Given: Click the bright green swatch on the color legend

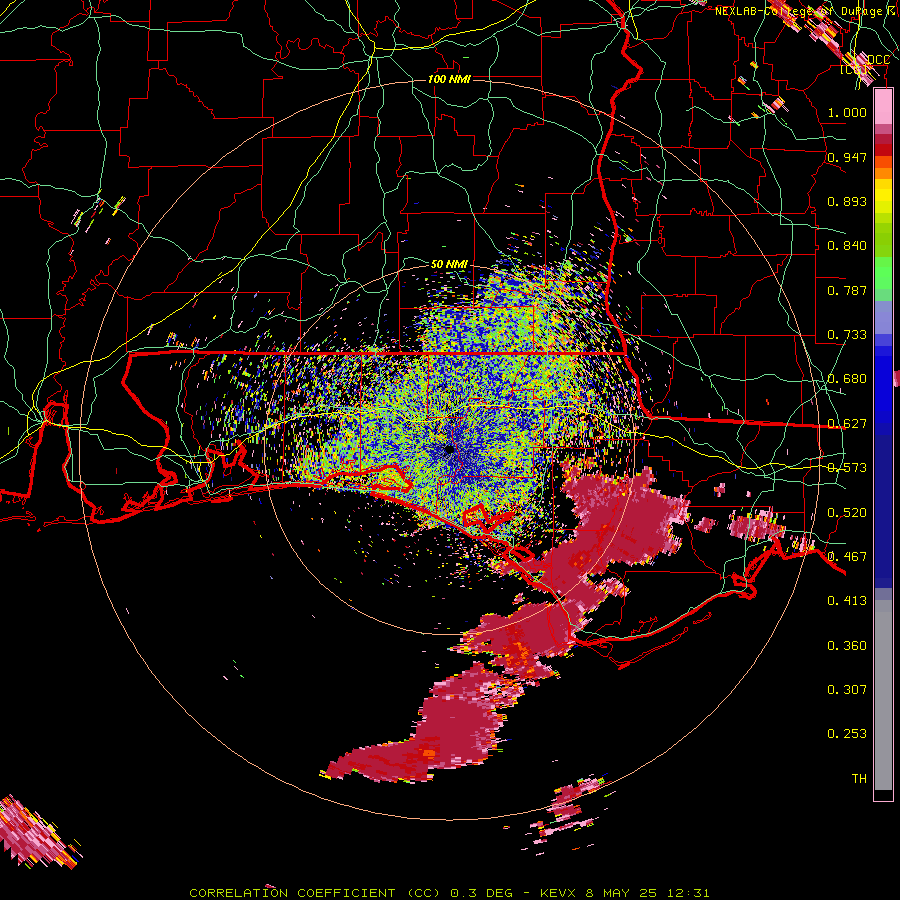Looking at the screenshot, I should pos(883,273).
